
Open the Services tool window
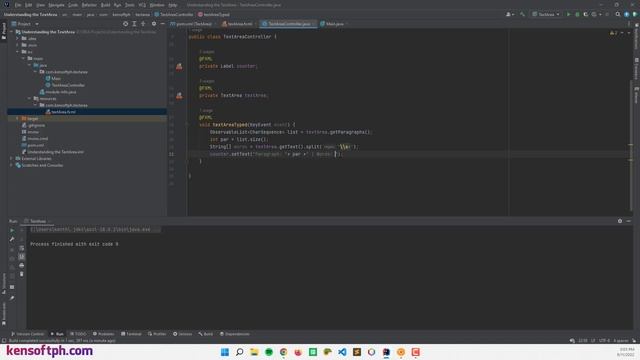point(182,334)
